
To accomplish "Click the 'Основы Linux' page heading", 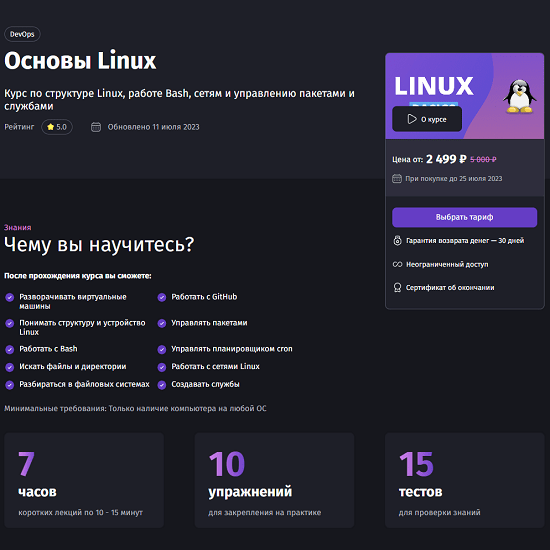I will tap(80, 60).
